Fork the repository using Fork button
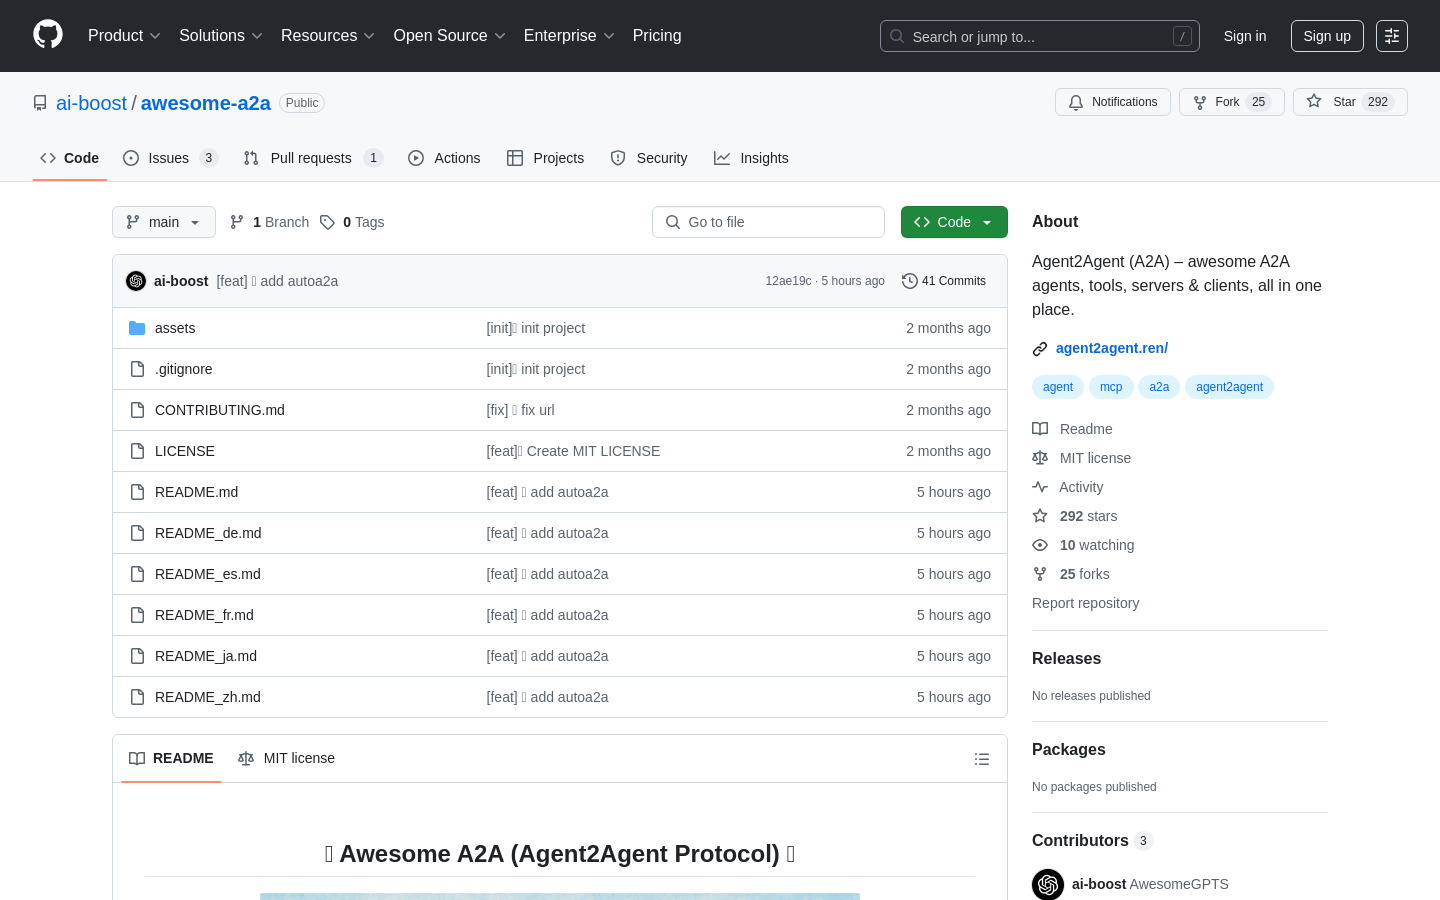Viewport: 1440px width, 900px height. (x=1231, y=102)
